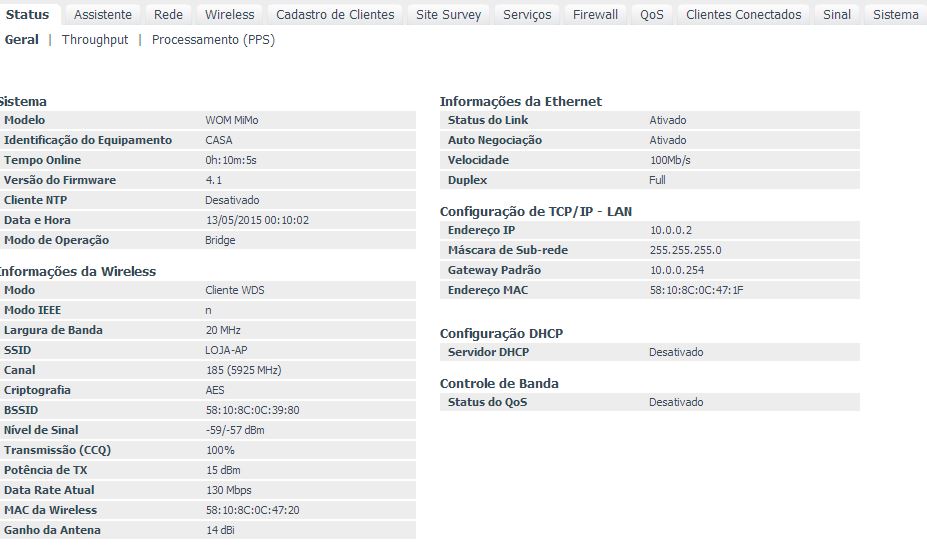
Task: Open Processamento (PPS) link
Action: pyautogui.click(x=213, y=40)
